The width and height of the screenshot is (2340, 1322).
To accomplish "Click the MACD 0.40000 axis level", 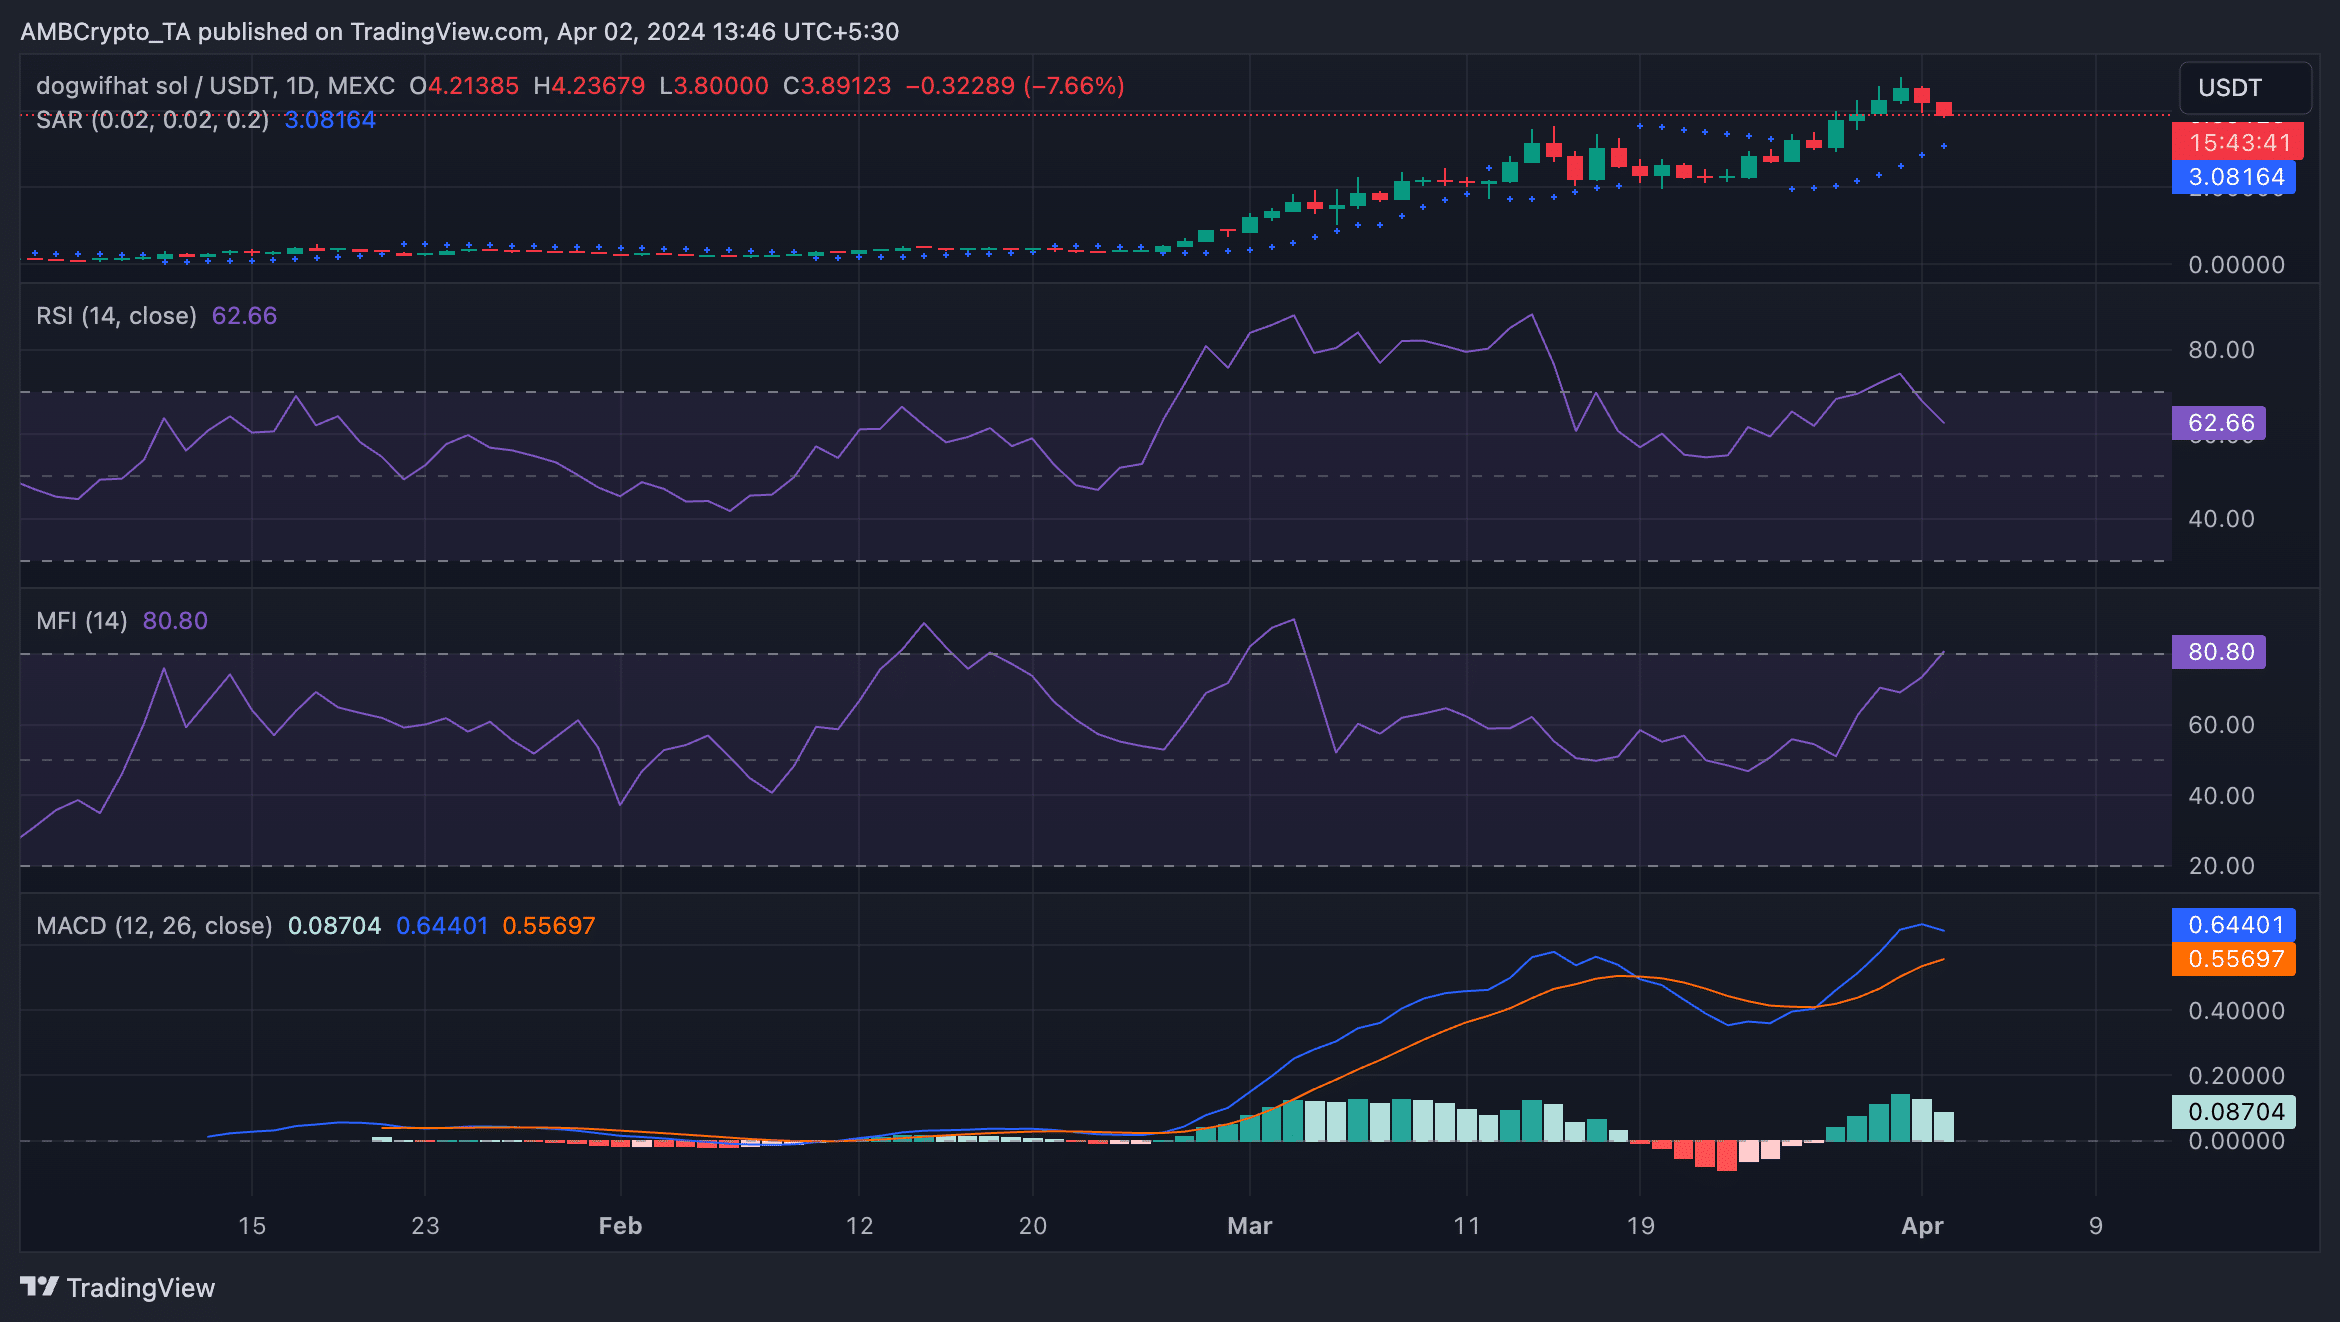I will point(2236,1011).
